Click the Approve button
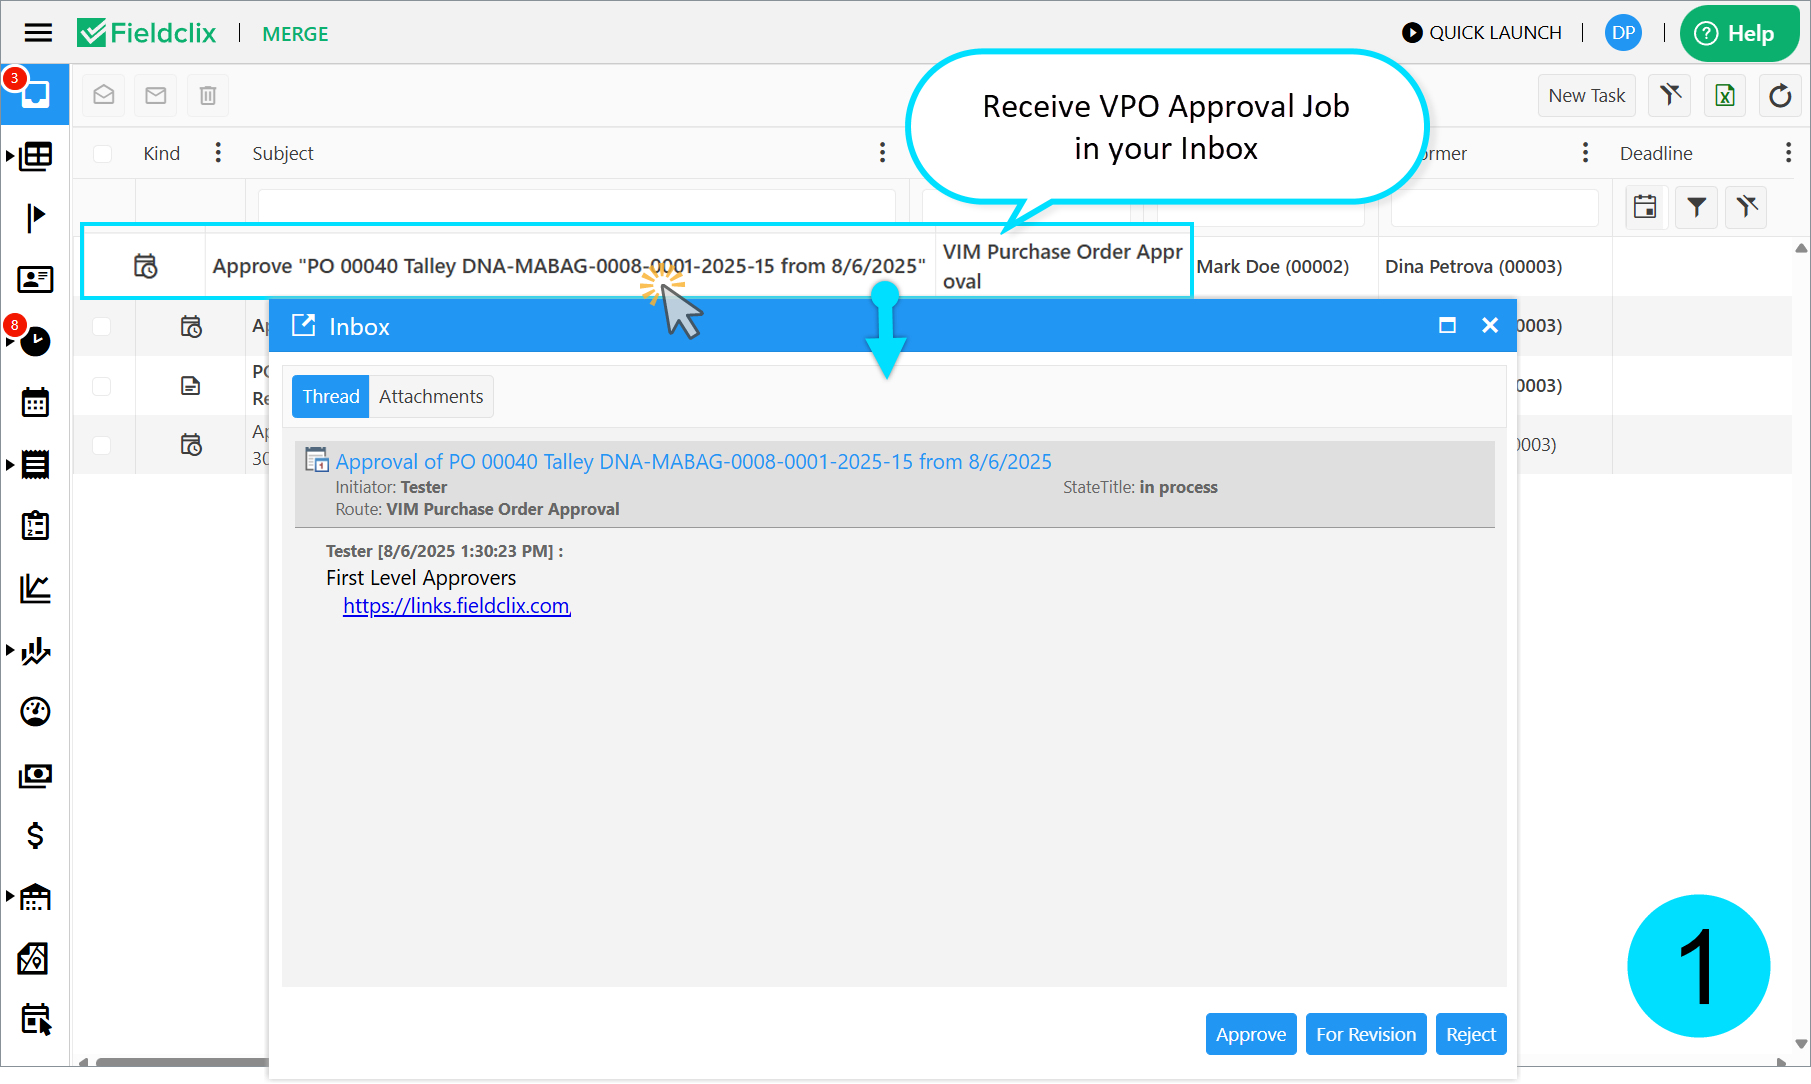The width and height of the screenshot is (1811, 1084). tap(1251, 1034)
